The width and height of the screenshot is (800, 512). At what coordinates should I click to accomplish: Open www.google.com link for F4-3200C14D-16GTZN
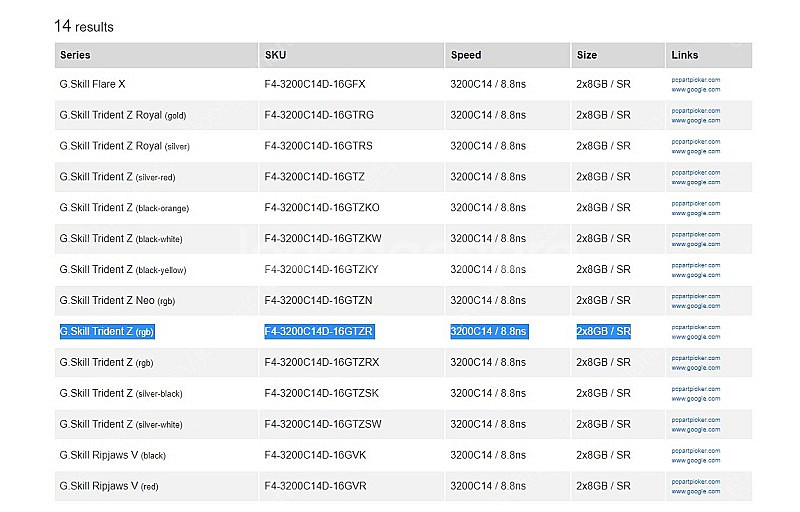click(x=695, y=306)
